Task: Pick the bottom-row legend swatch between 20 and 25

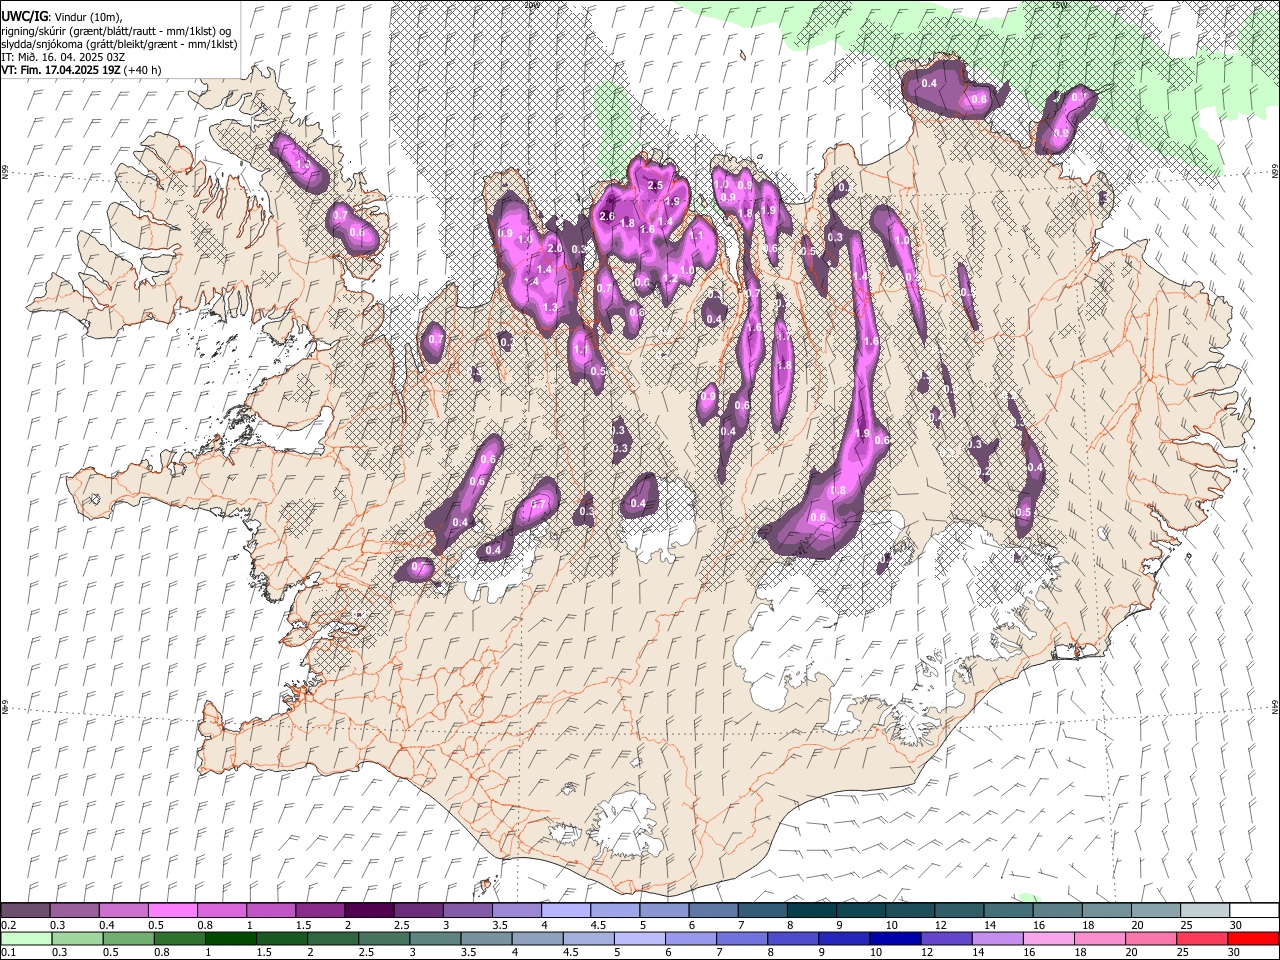Action: (1151, 938)
